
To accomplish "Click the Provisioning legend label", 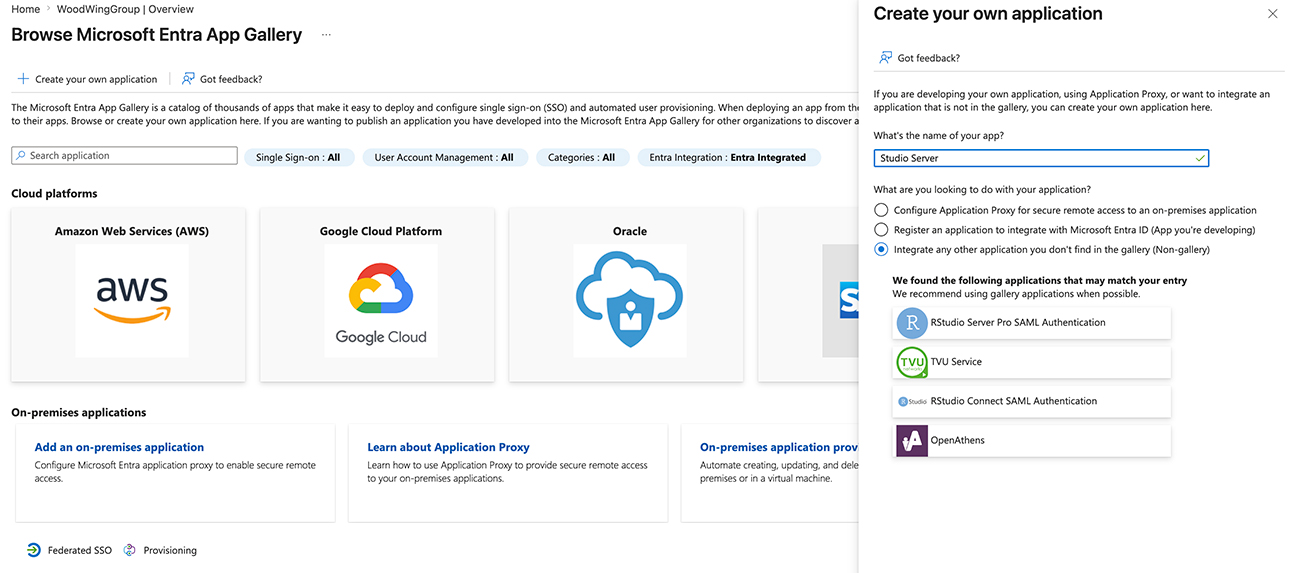I will click(170, 551).
